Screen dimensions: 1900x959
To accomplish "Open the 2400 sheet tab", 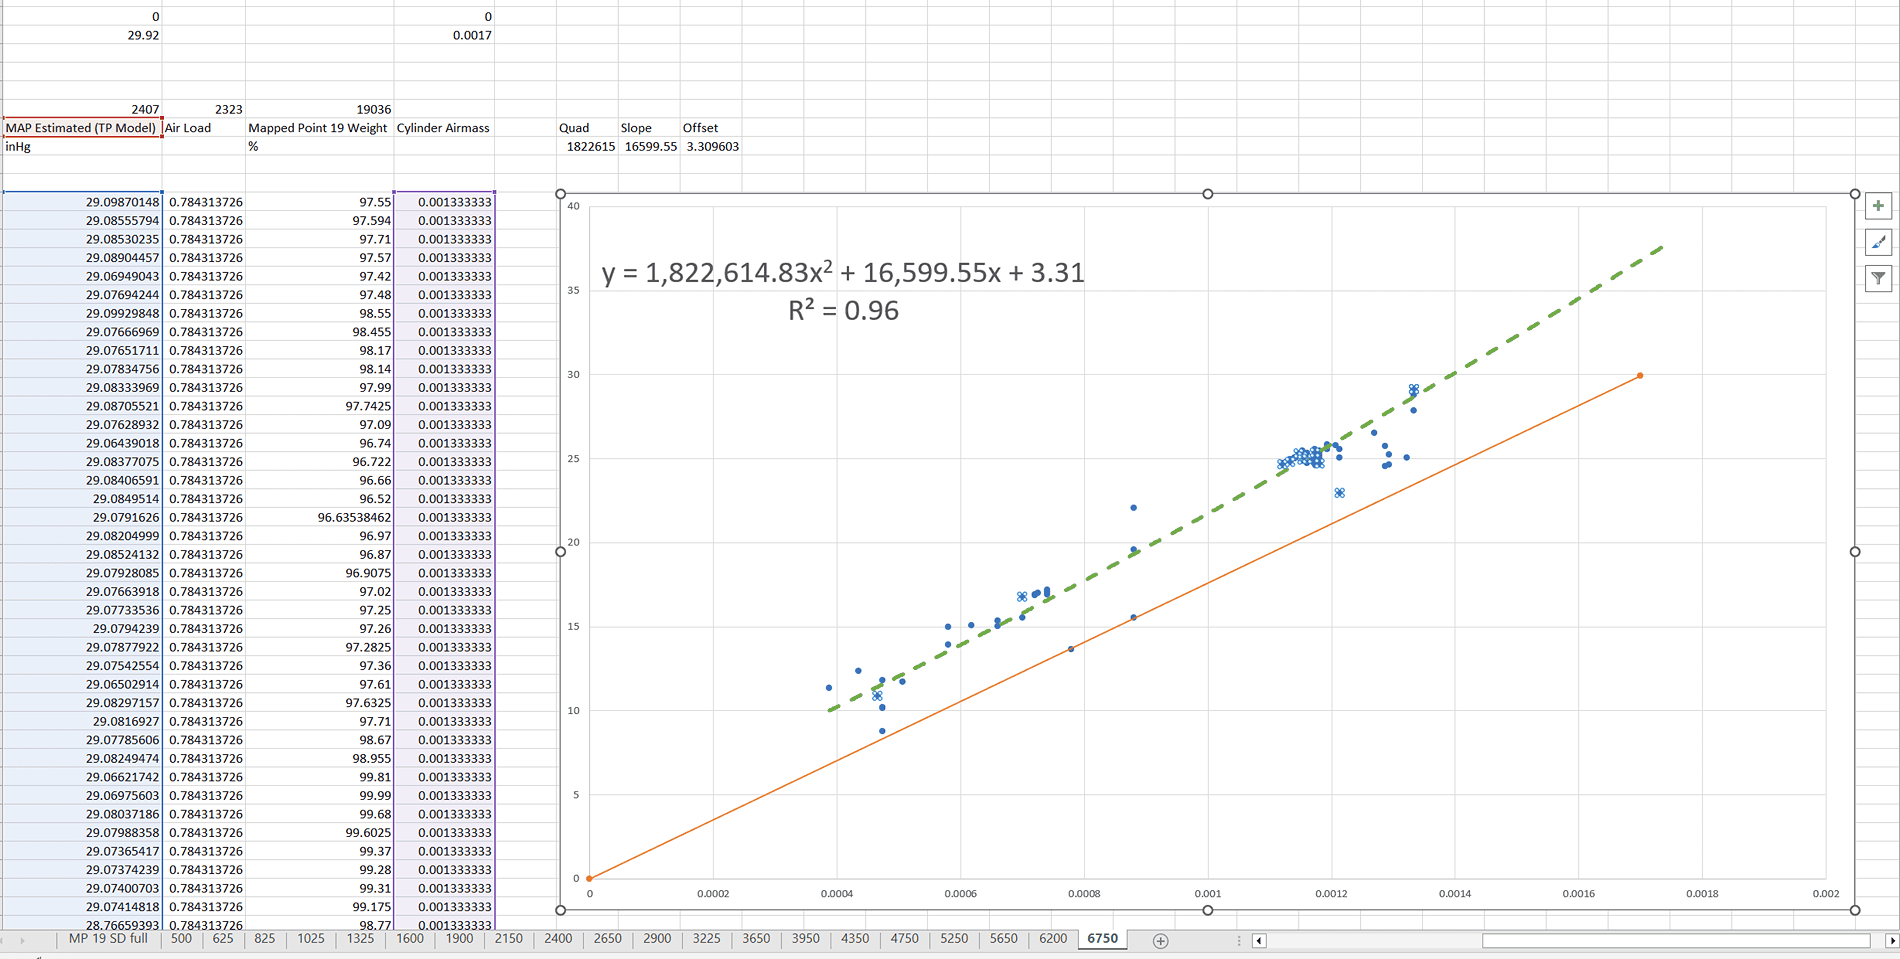I will pyautogui.click(x=558, y=939).
